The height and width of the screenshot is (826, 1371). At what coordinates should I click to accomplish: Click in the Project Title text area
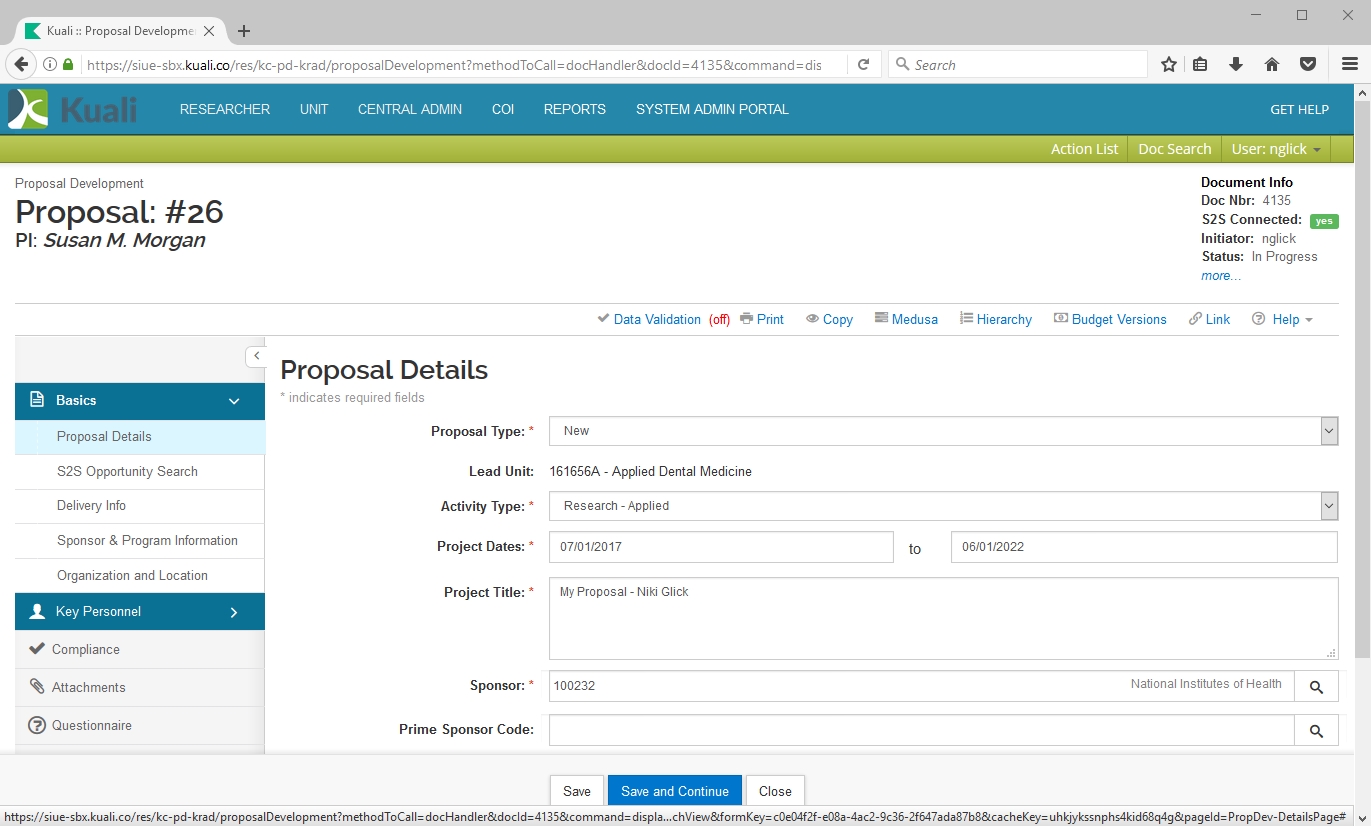943,618
